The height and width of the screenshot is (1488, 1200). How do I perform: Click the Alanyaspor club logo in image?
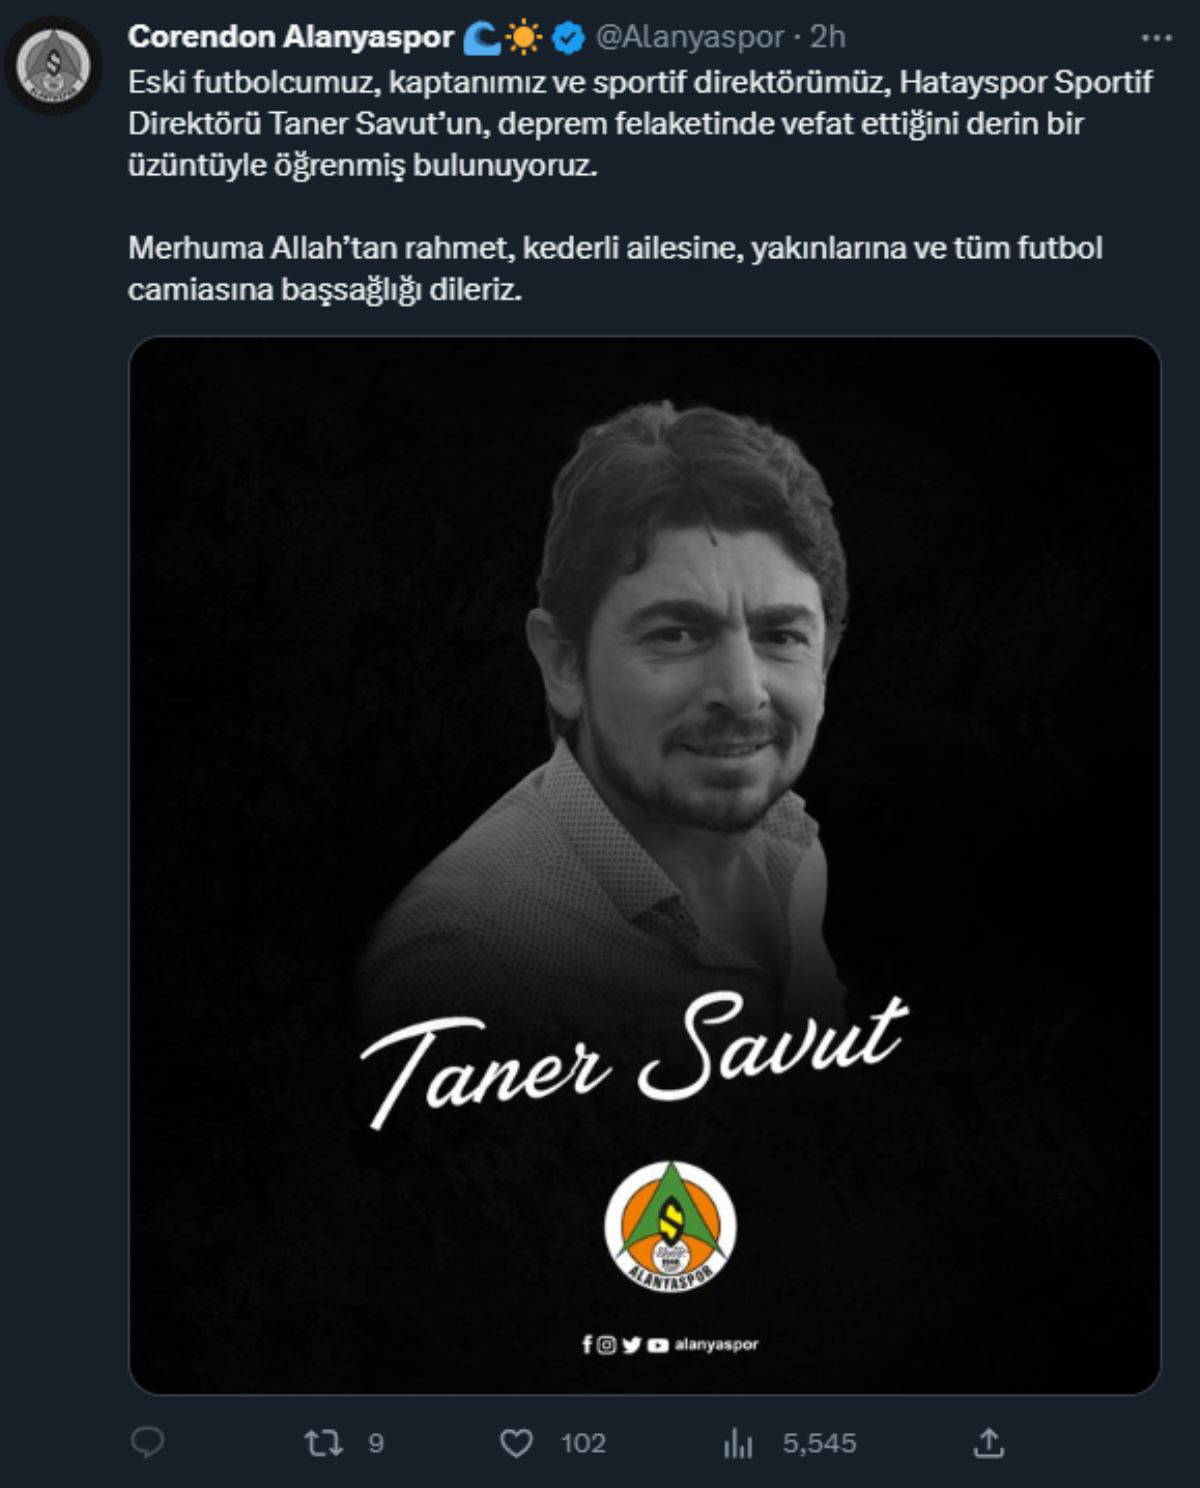670,1225
